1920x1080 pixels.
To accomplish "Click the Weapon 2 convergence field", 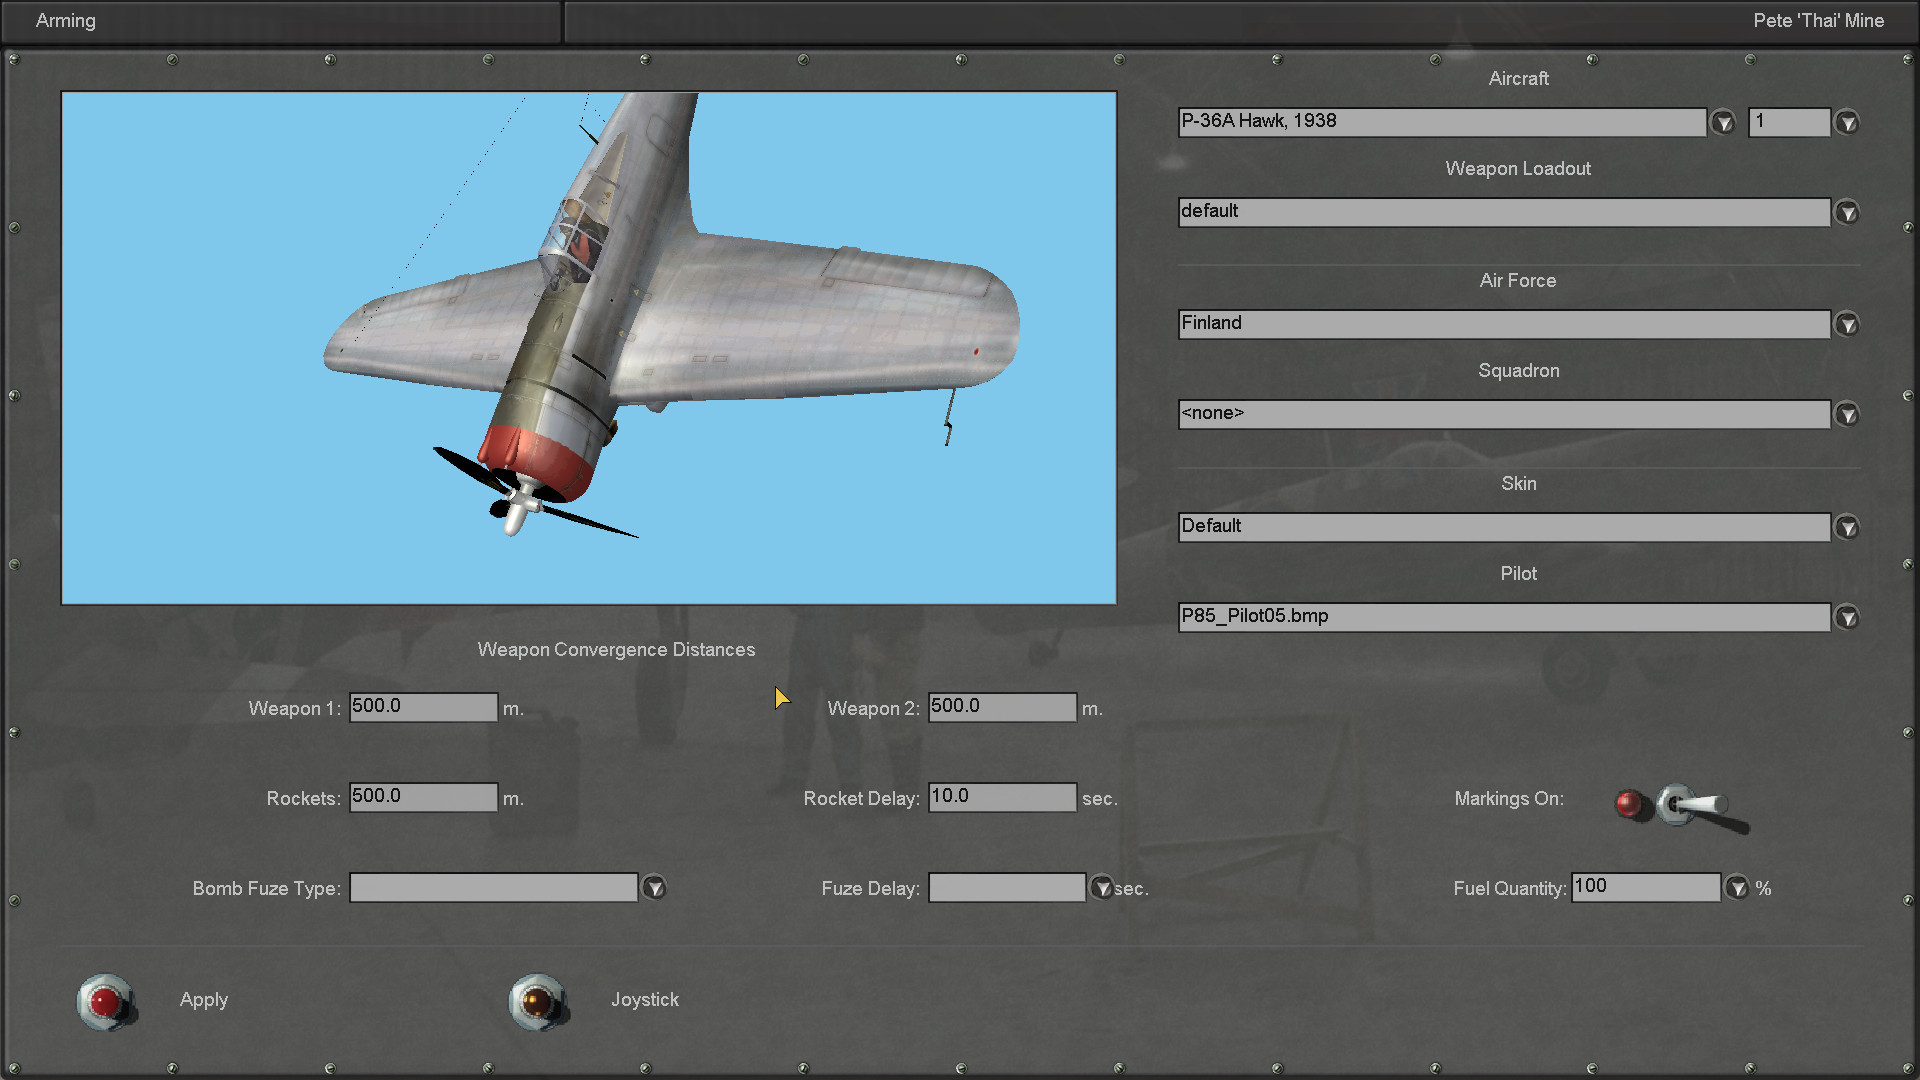I will [x=1002, y=707].
